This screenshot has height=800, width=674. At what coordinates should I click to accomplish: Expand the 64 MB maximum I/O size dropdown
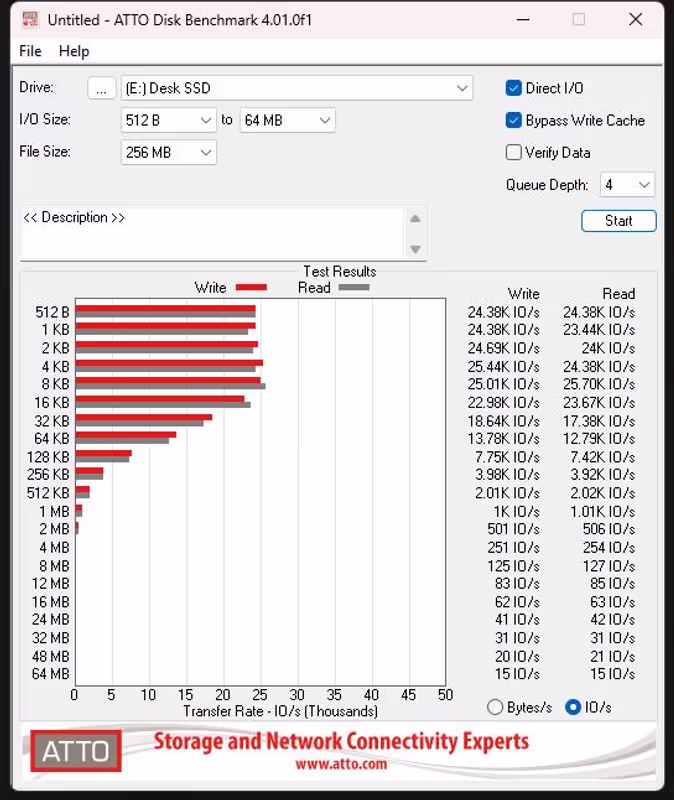288,120
